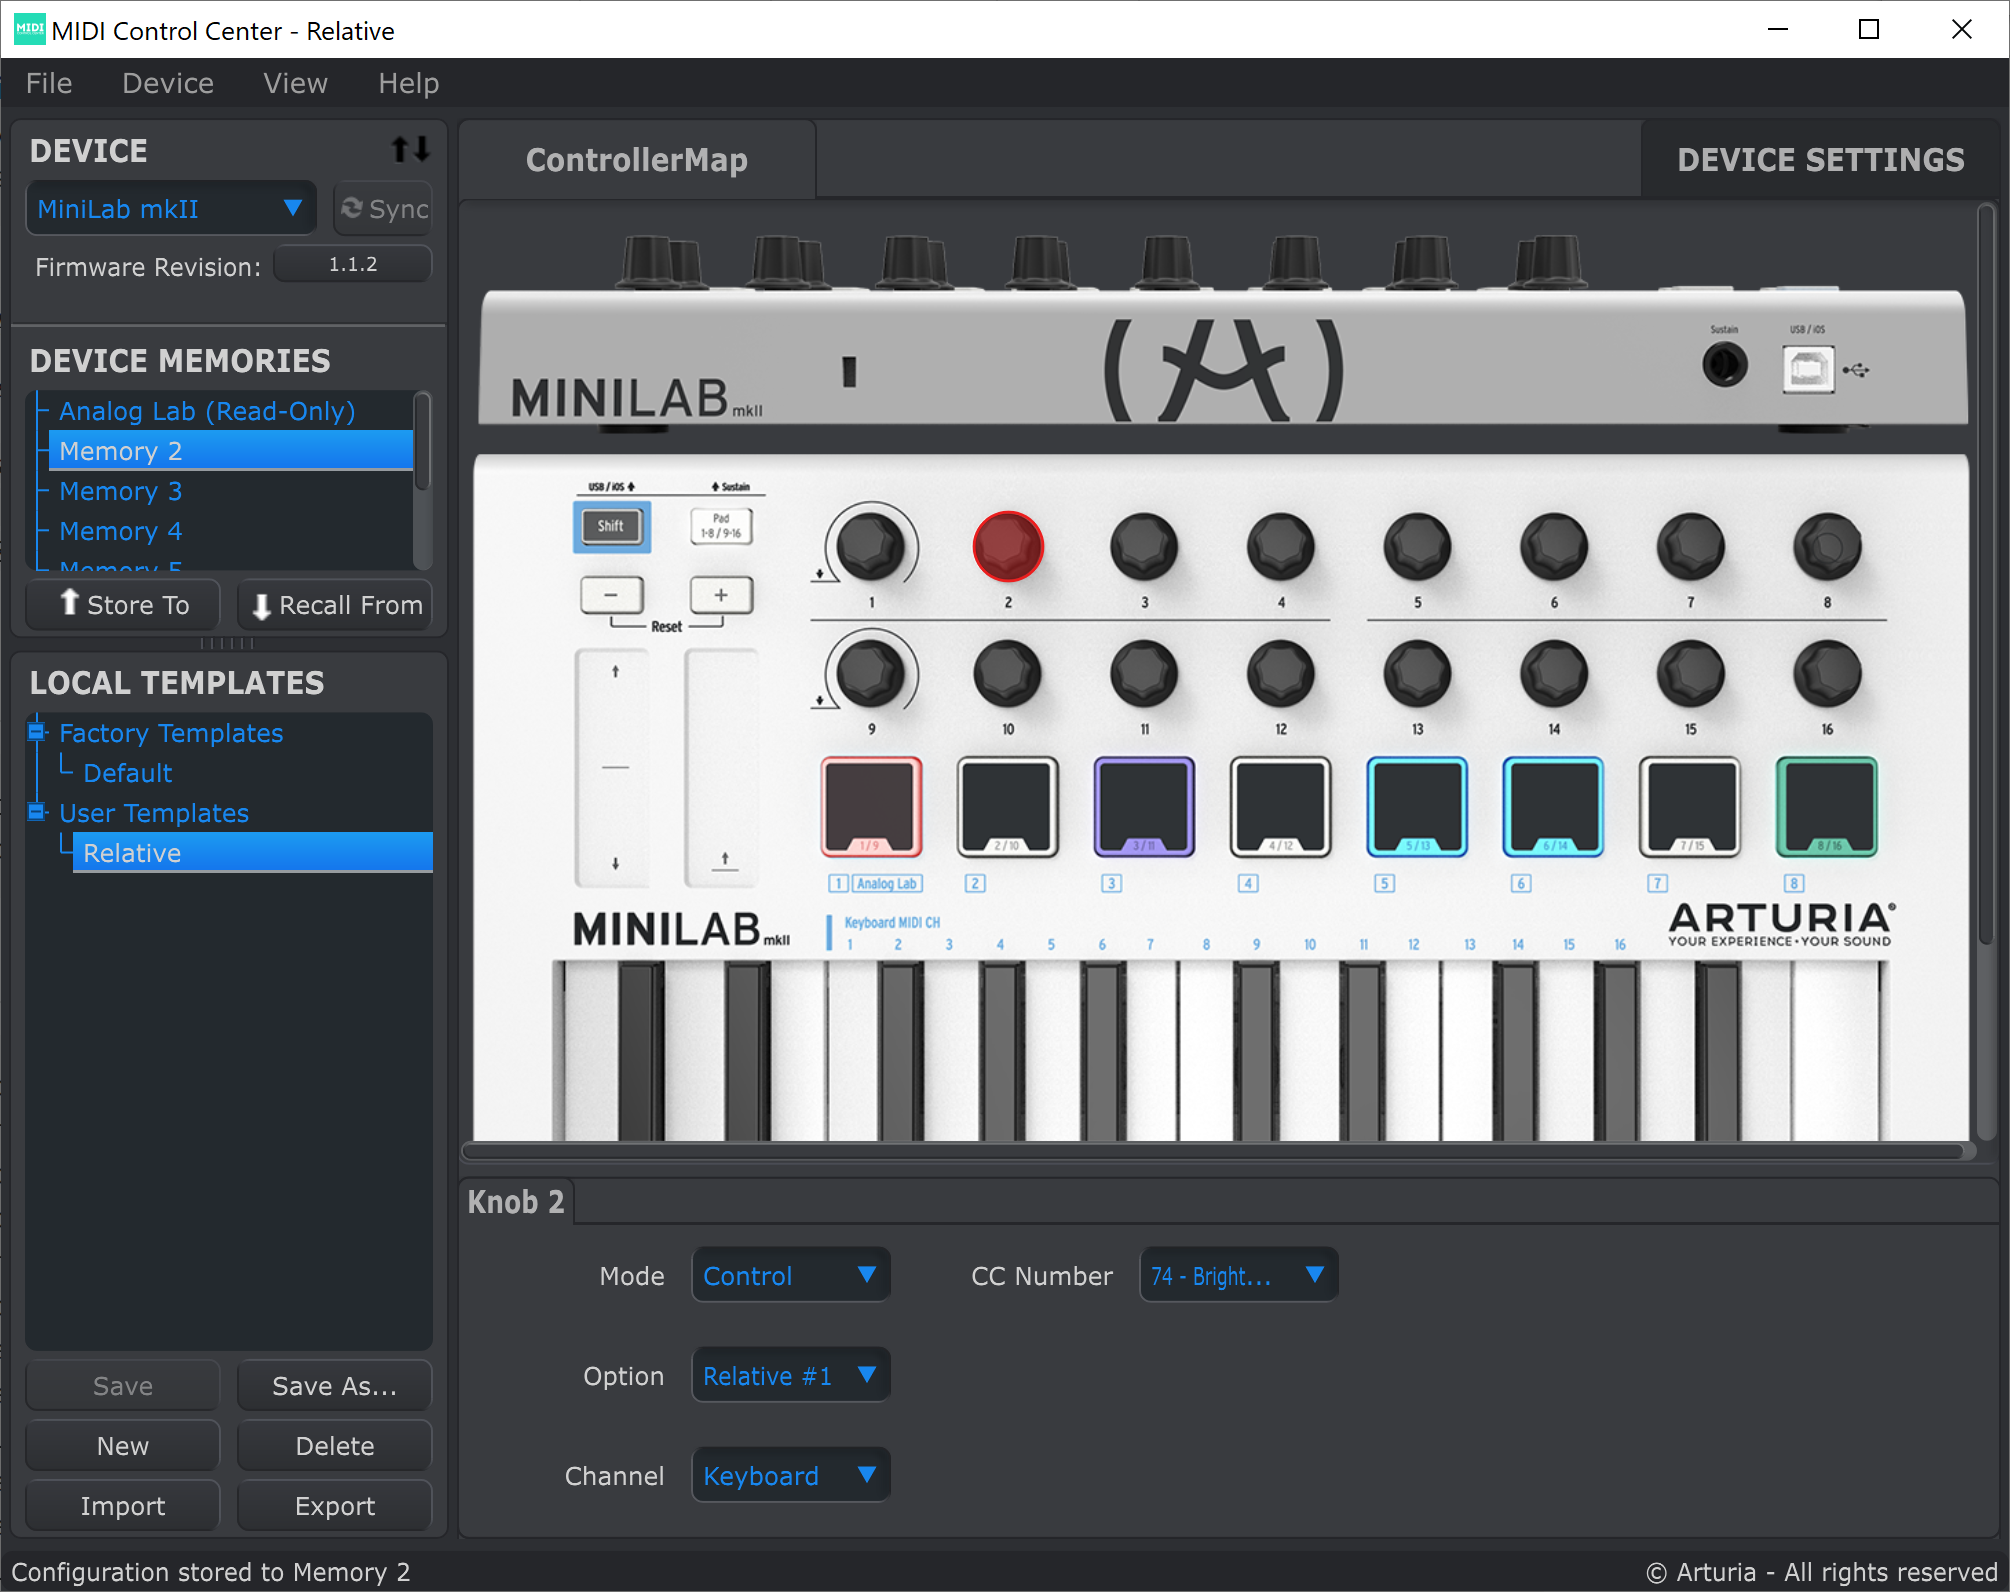Click the Import button
The width and height of the screenshot is (2010, 1592).
pyautogui.click(x=123, y=1505)
